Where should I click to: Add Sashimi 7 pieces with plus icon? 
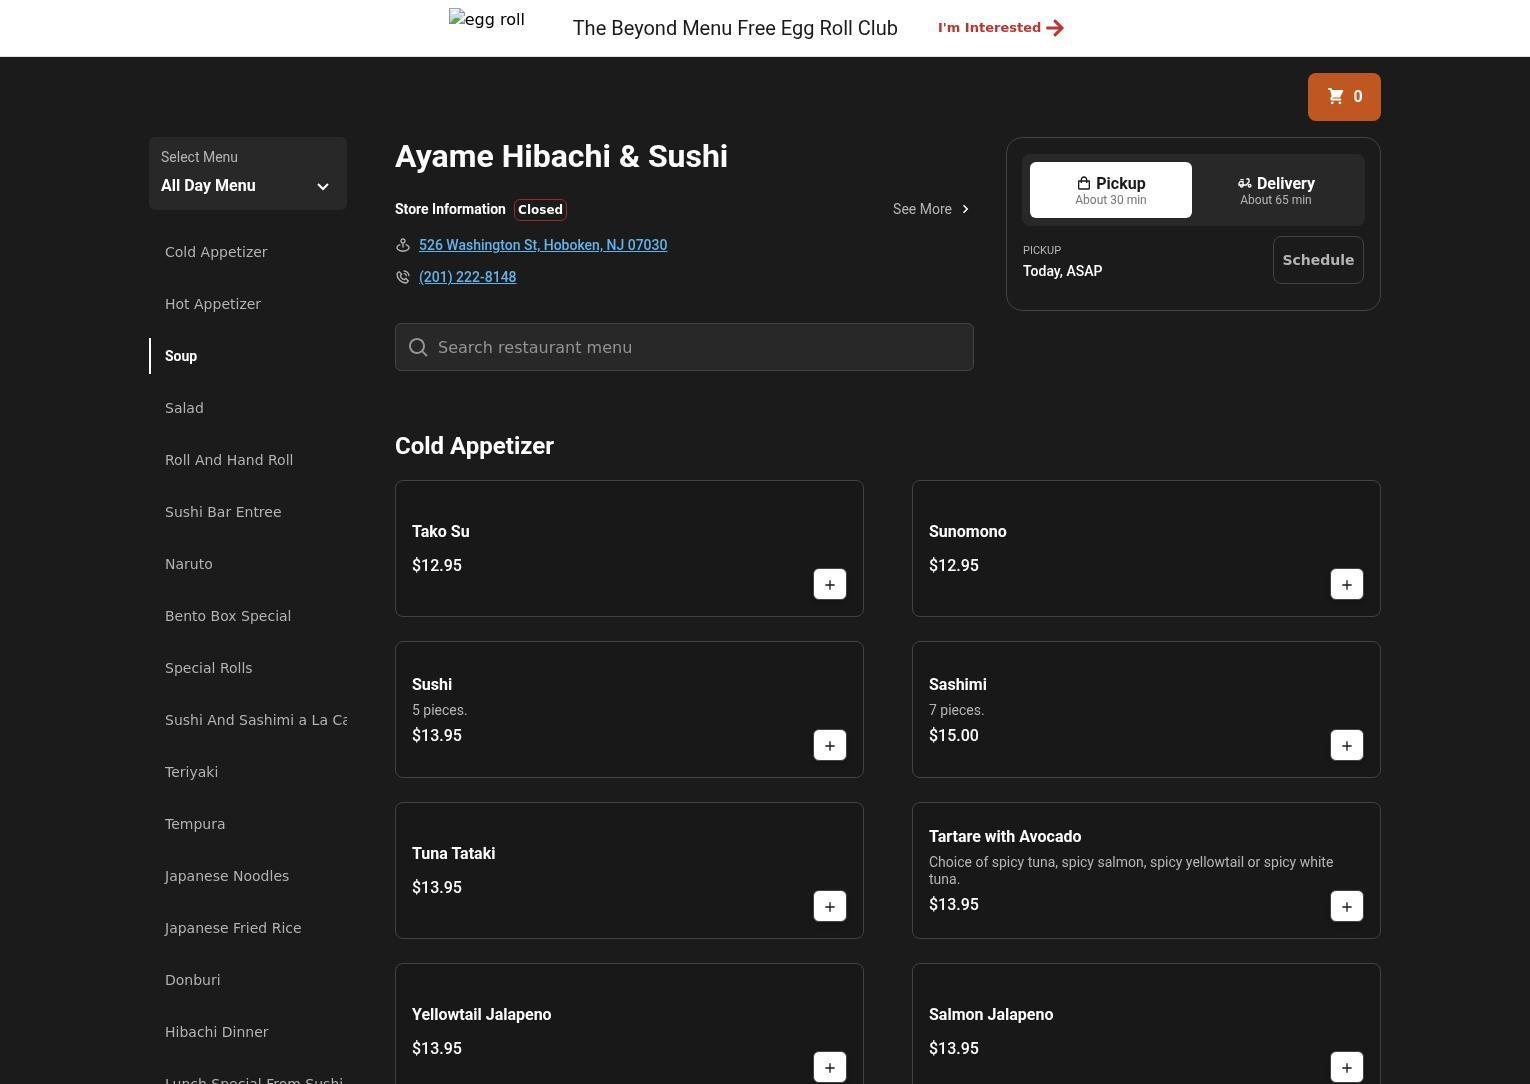[x=1346, y=746]
